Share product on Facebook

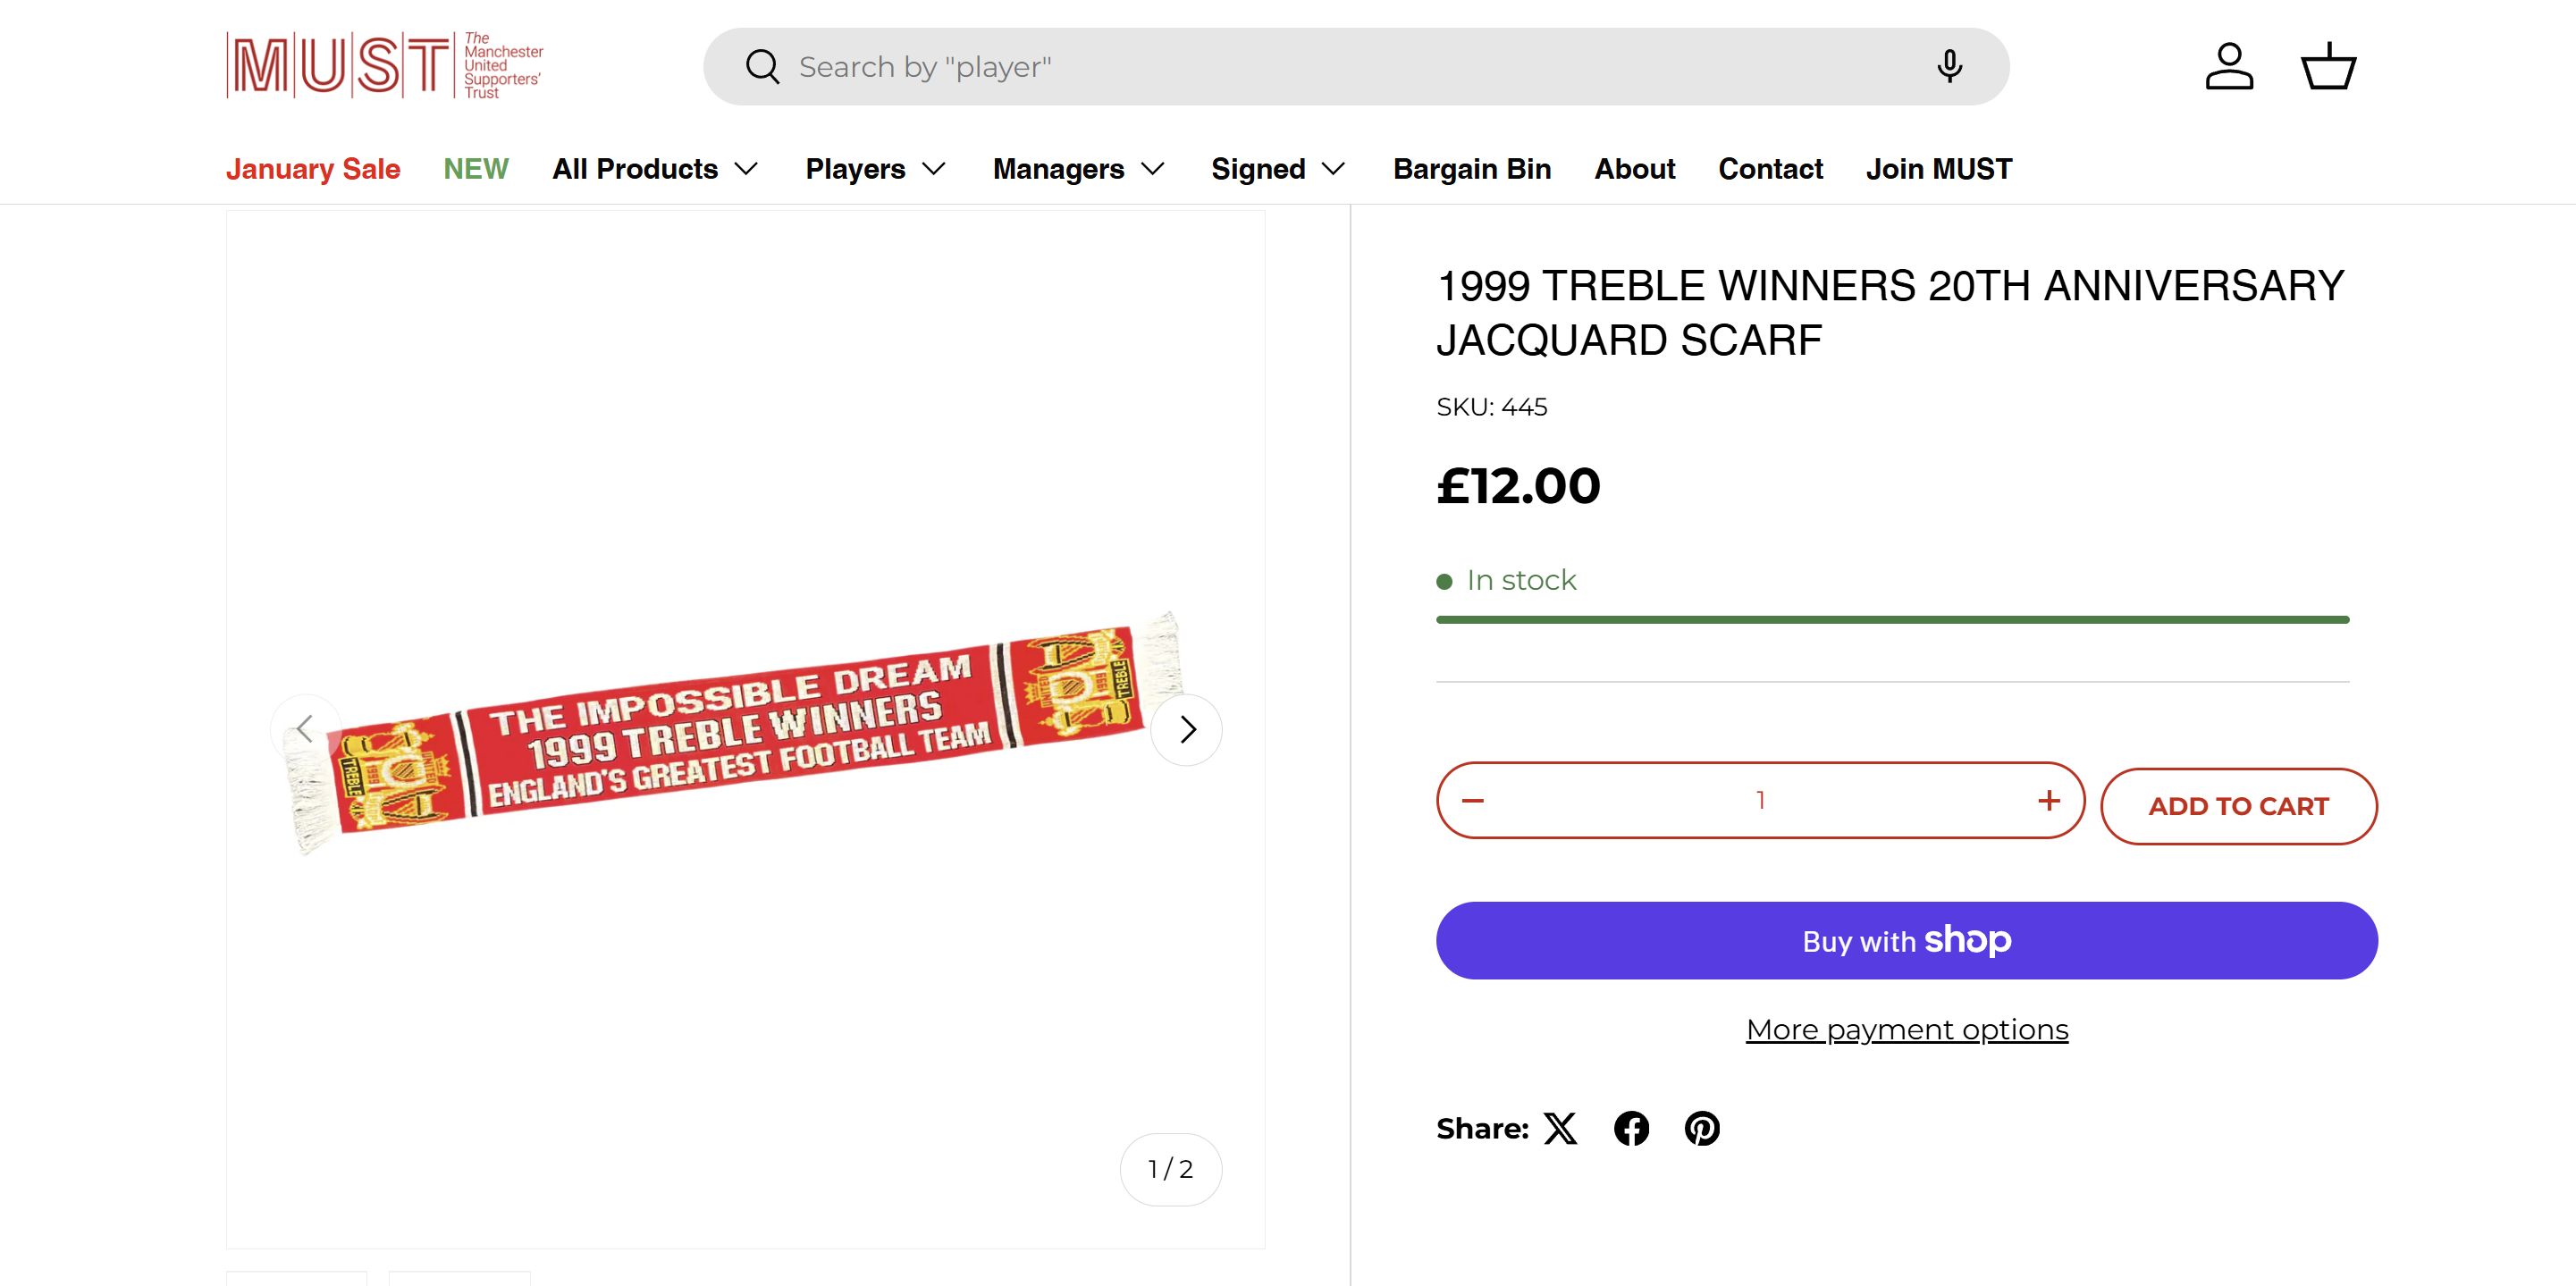point(1631,1128)
